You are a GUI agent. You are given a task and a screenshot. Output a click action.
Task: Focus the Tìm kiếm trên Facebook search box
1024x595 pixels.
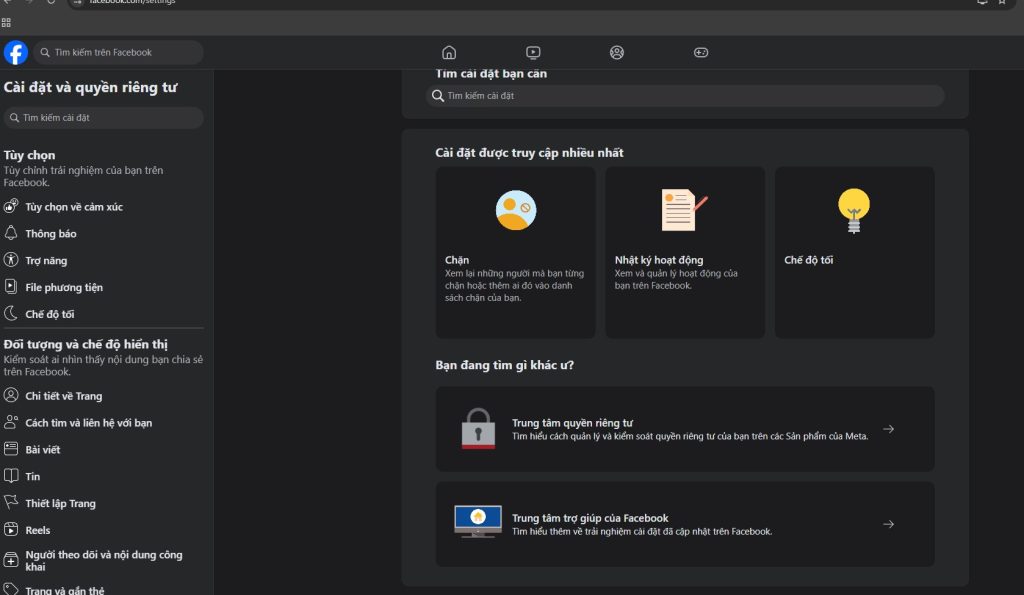tap(120, 53)
